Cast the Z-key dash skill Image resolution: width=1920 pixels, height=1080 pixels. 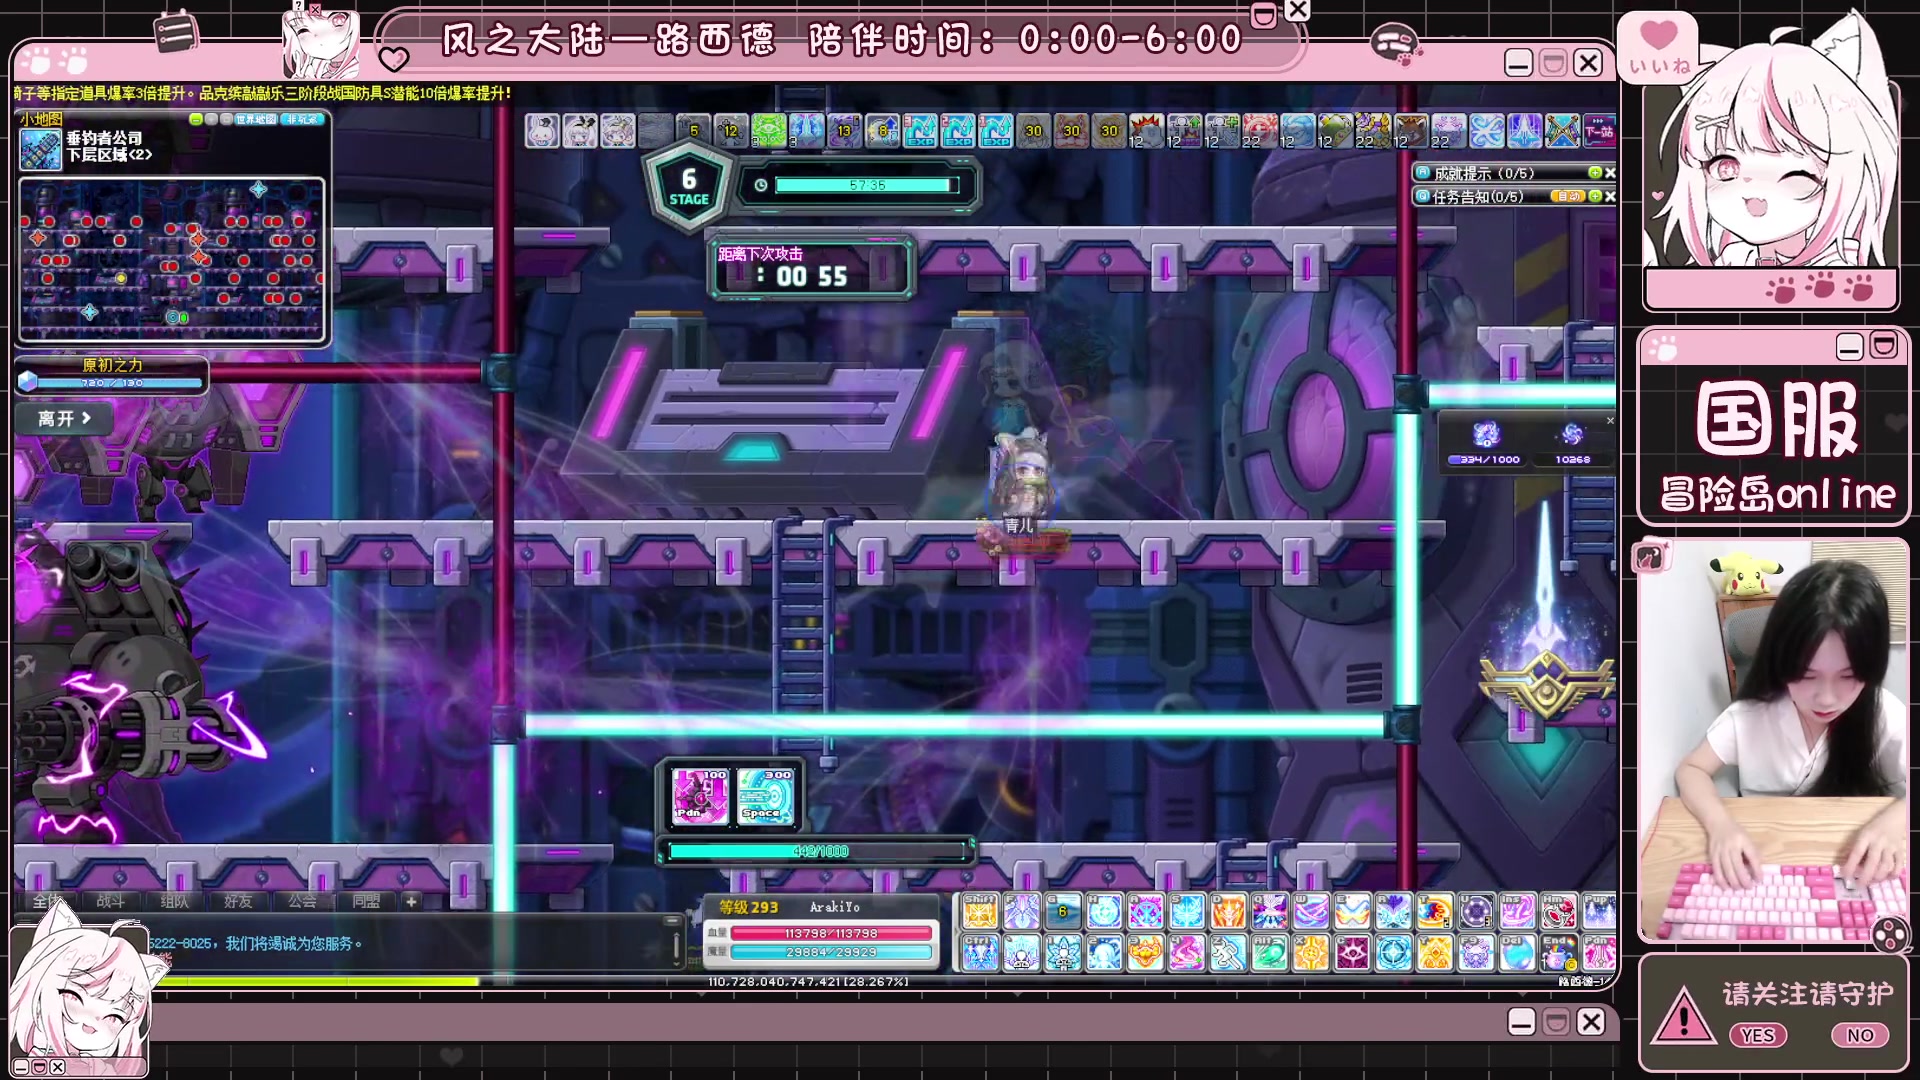tap(1228, 953)
